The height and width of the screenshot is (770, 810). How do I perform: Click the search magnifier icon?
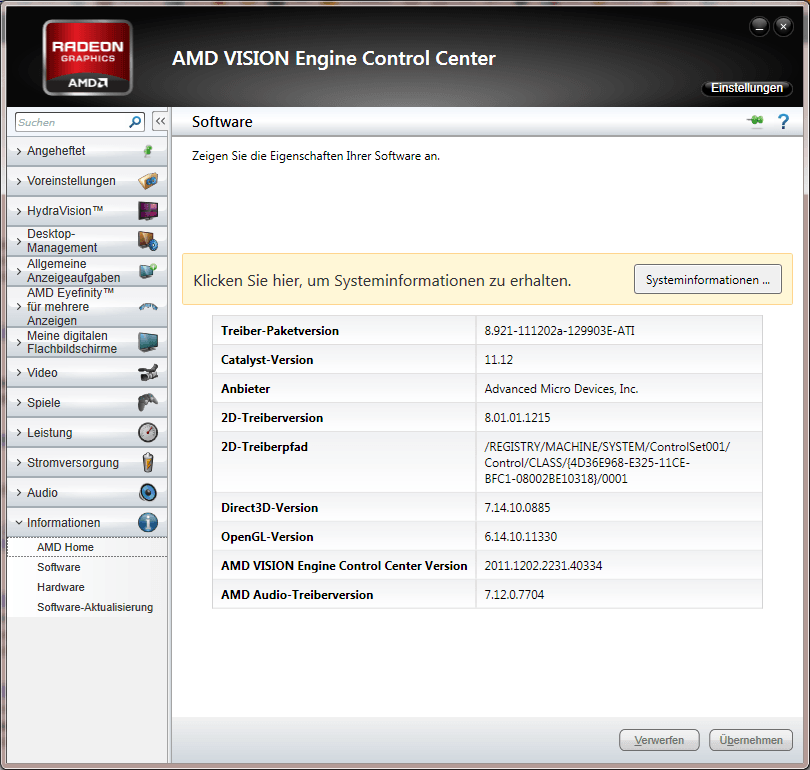(x=135, y=122)
